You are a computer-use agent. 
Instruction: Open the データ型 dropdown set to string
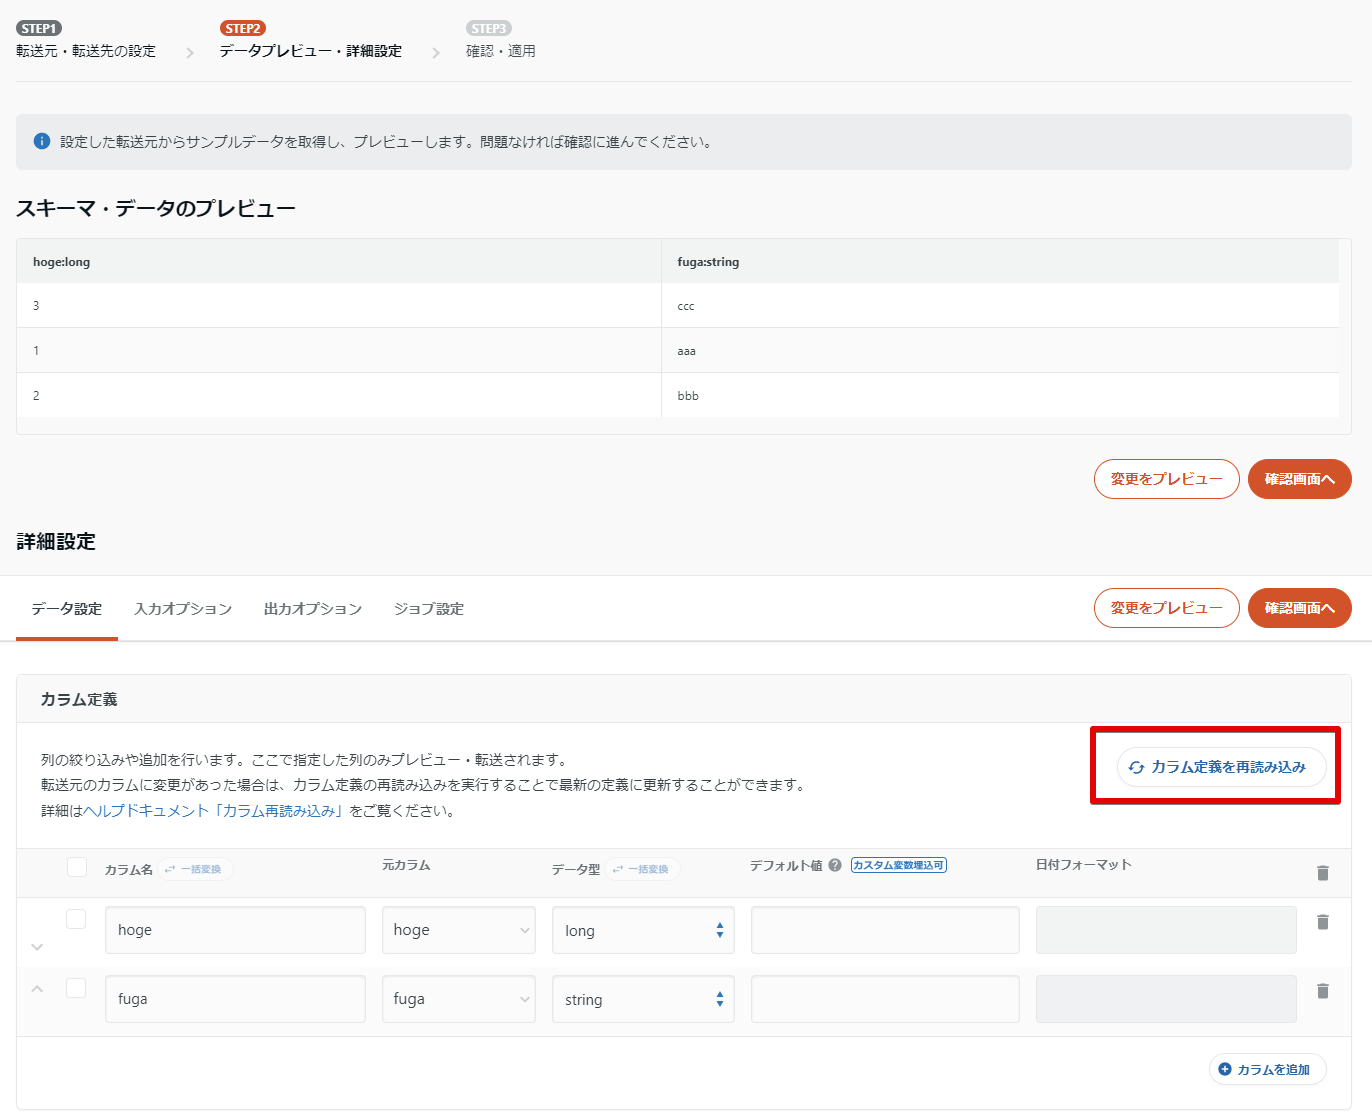tap(643, 999)
